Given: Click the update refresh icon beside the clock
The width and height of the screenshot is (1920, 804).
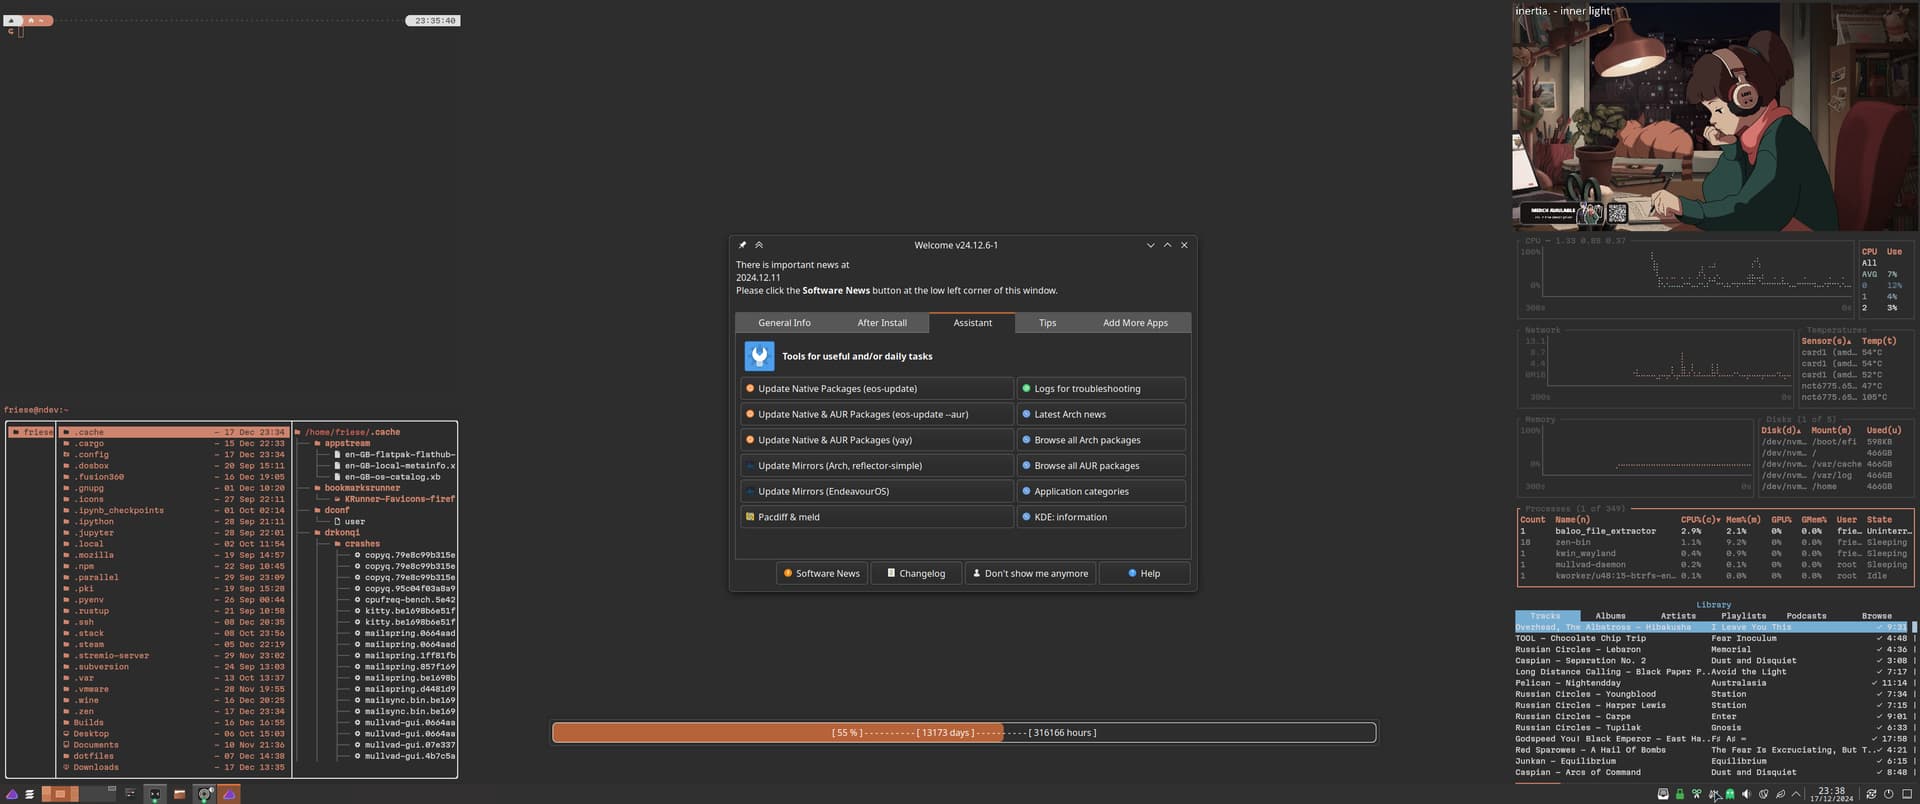Looking at the screenshot, I should (1871, 794).
